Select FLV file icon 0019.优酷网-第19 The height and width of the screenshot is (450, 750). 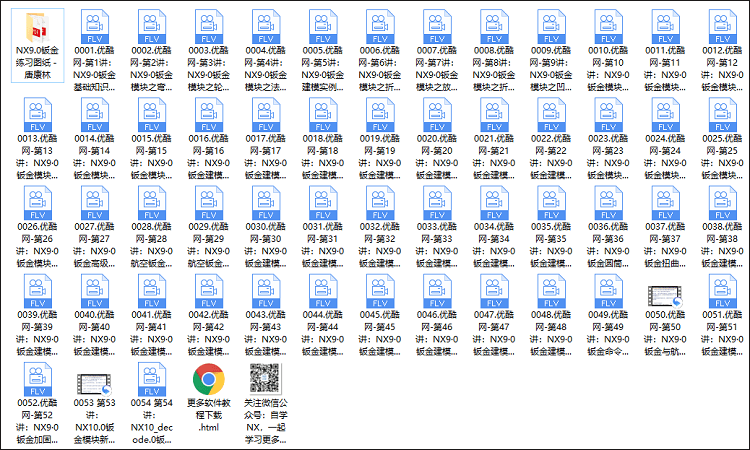tap(380, 115)
